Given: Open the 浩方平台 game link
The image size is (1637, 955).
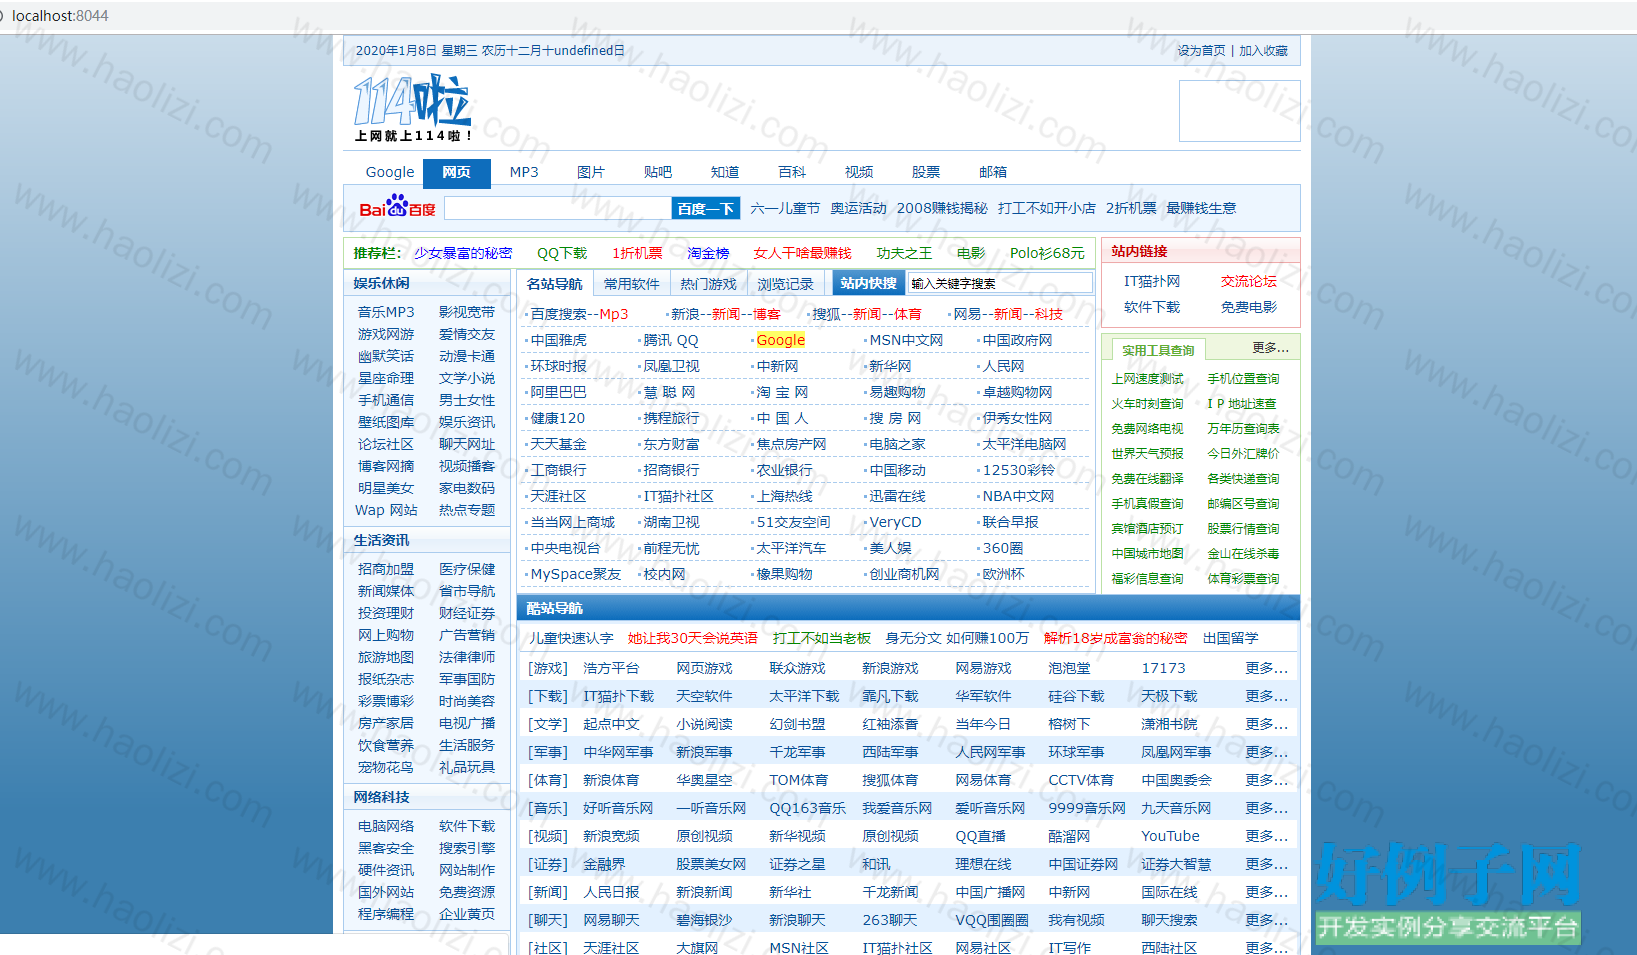Looking at the screenshot, I should [x=611, y=668].
